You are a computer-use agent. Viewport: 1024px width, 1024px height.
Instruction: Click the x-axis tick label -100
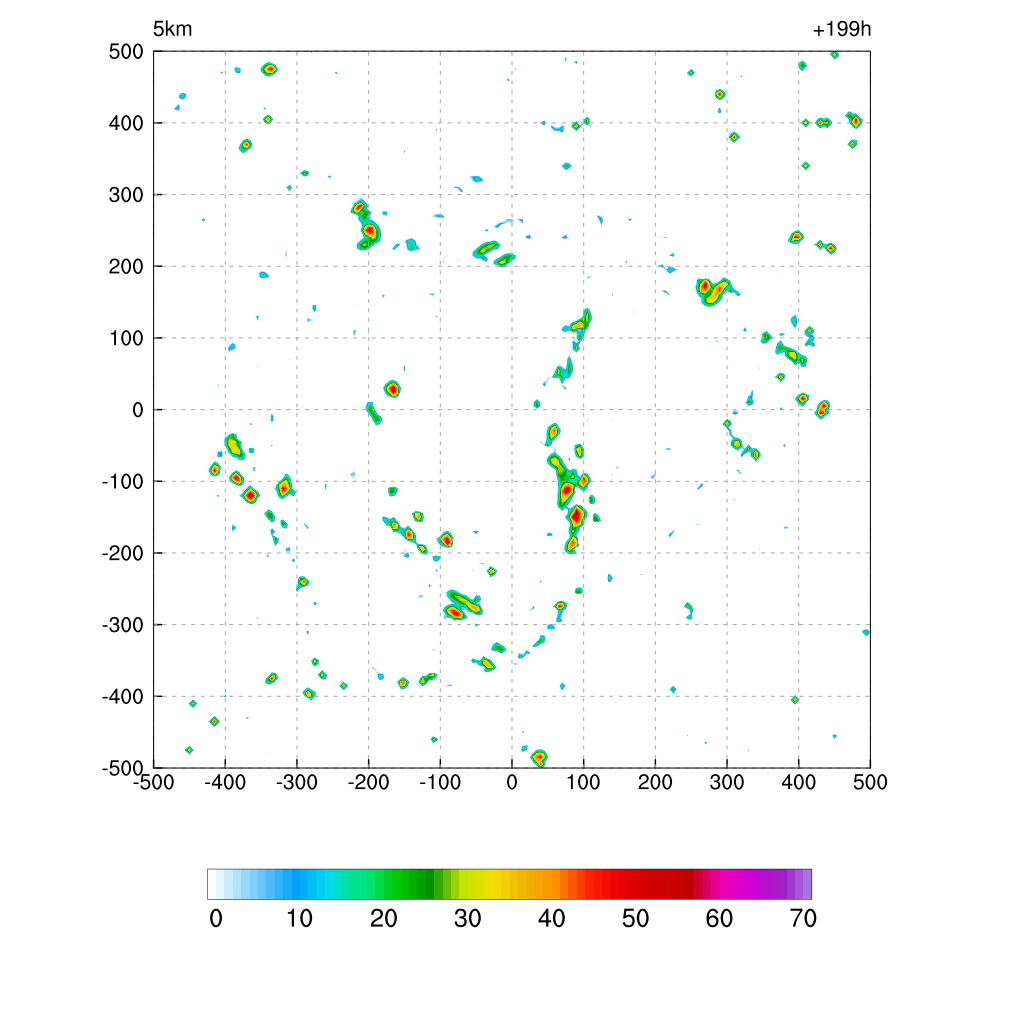coord(440,782)
